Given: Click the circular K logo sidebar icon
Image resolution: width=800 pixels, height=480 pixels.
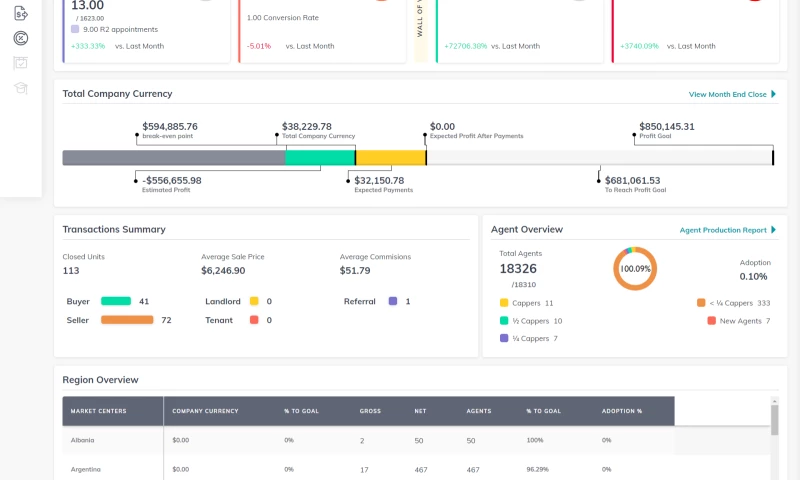Looking at the screenshot, I should [21, 39].
